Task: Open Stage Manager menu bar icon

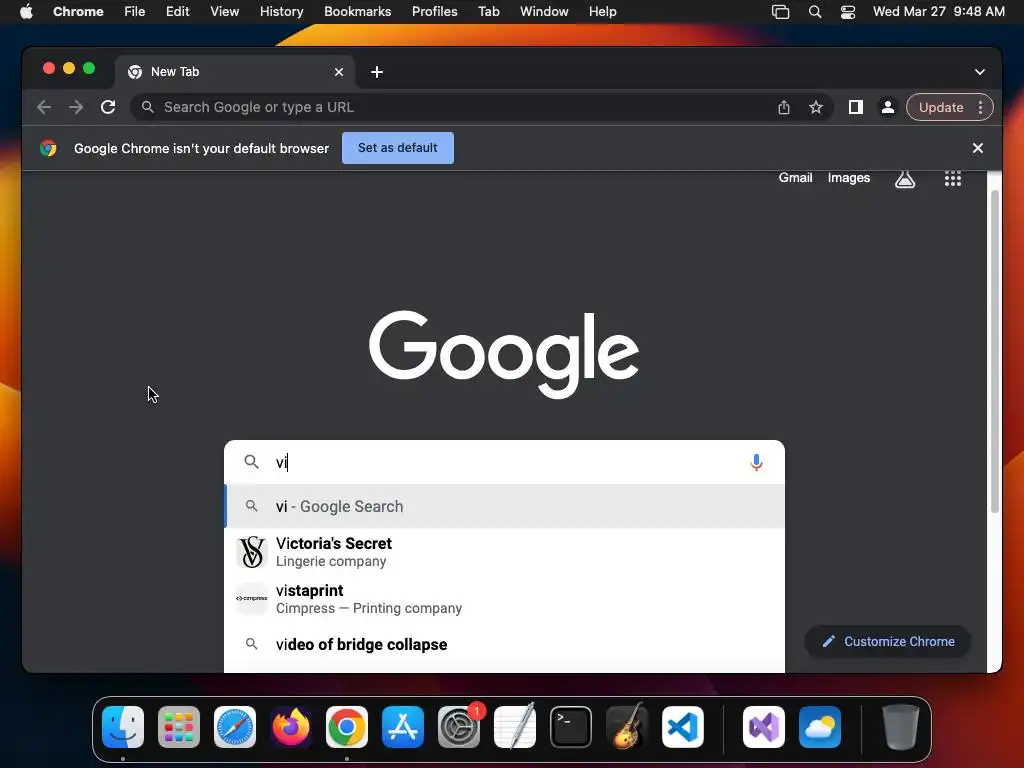Action: [x=780, y=12]
